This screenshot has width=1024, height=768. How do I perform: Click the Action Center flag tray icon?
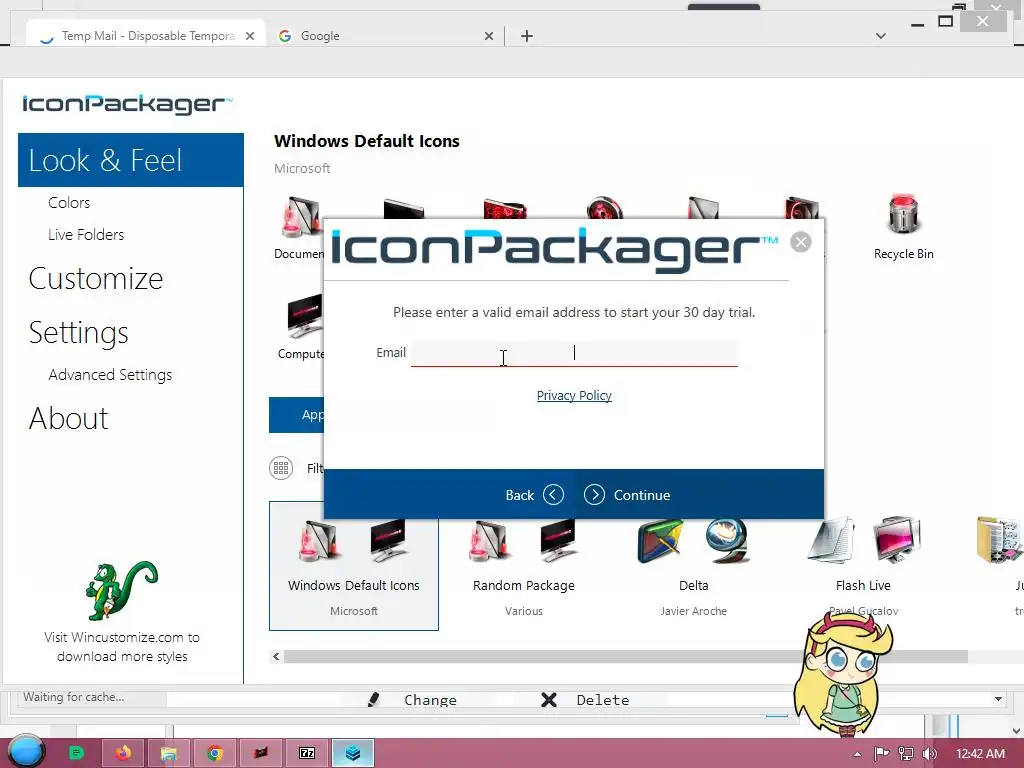[x=881, y=754]
